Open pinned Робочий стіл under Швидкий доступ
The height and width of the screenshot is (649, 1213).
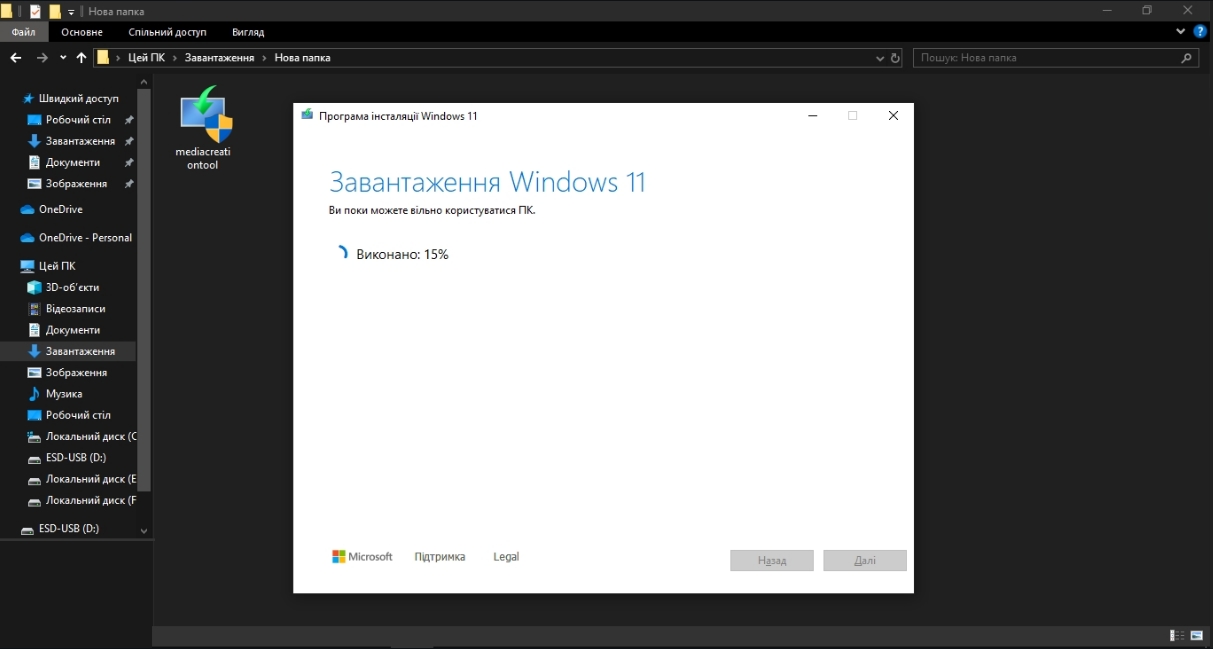(78, 120)
